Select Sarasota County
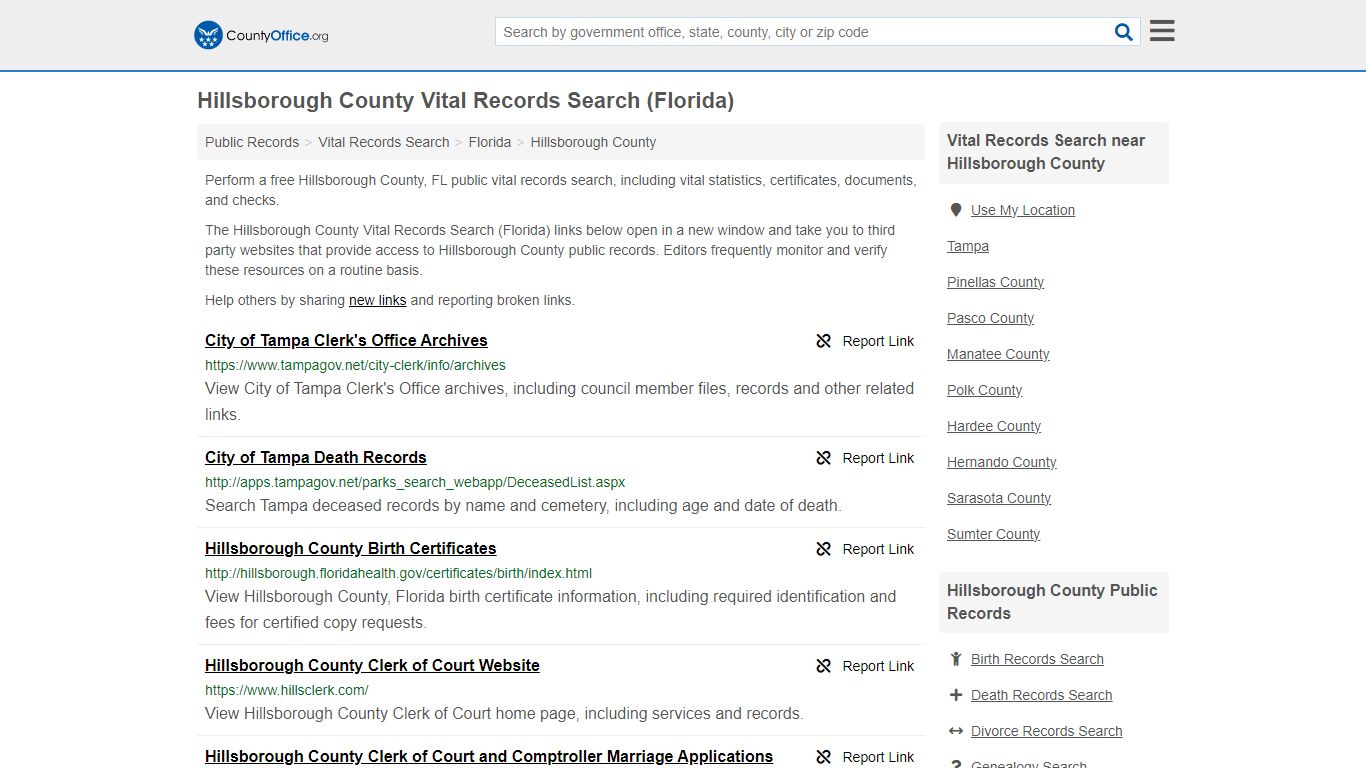This screenshot has width=1366, height=768. point(999,498)
